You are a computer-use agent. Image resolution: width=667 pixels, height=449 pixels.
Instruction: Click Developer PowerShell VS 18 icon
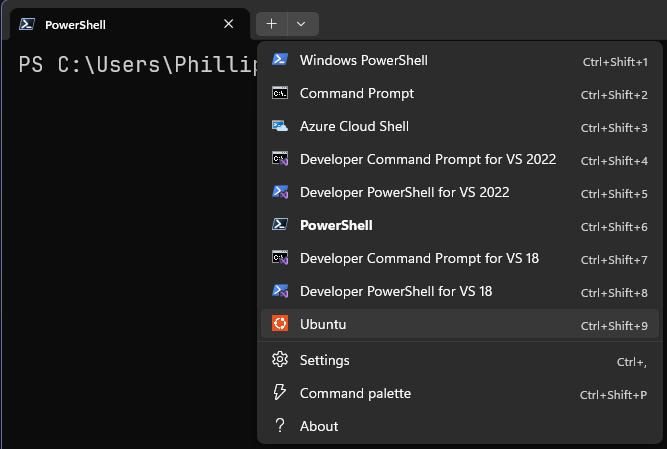pos(280,291)
